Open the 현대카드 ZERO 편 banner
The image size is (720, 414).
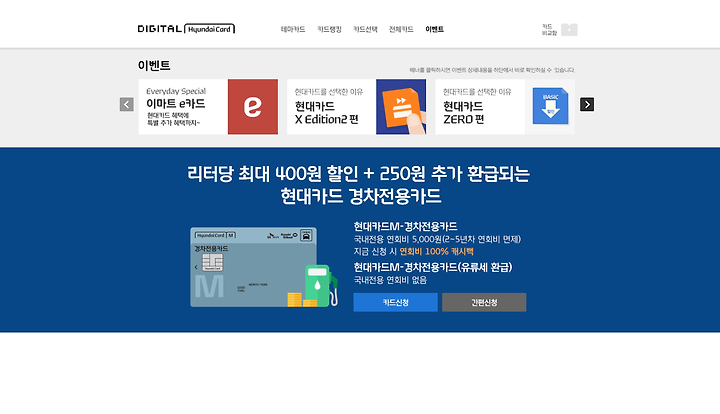505,106
